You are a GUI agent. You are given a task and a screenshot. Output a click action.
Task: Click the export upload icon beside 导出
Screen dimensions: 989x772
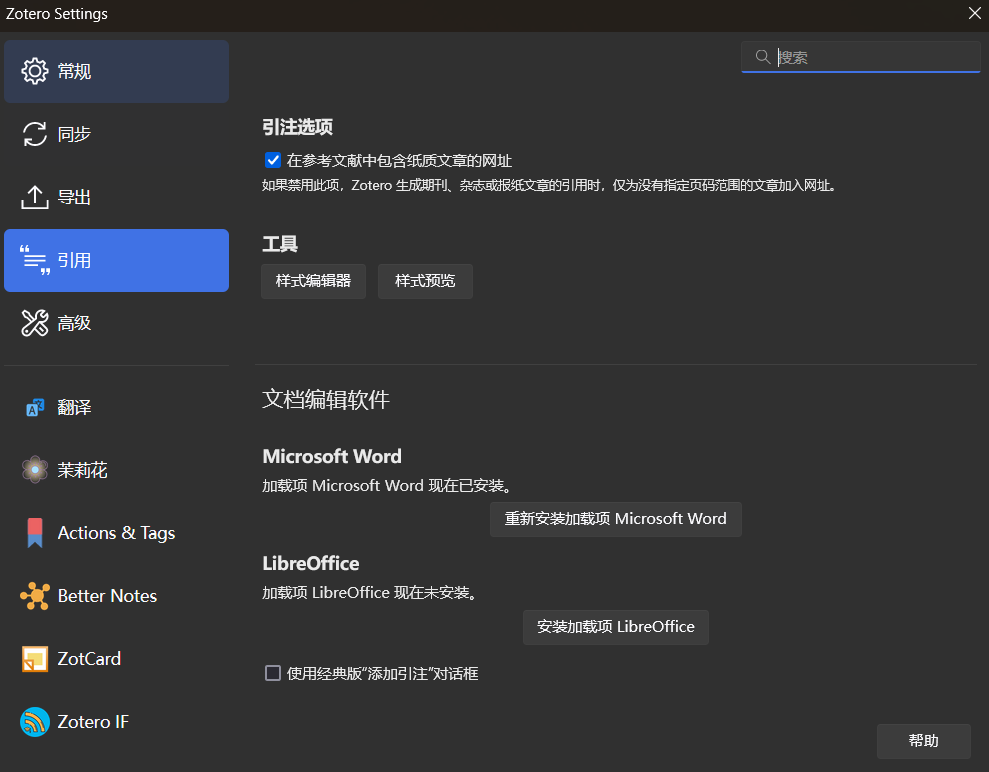coord(35,197)
